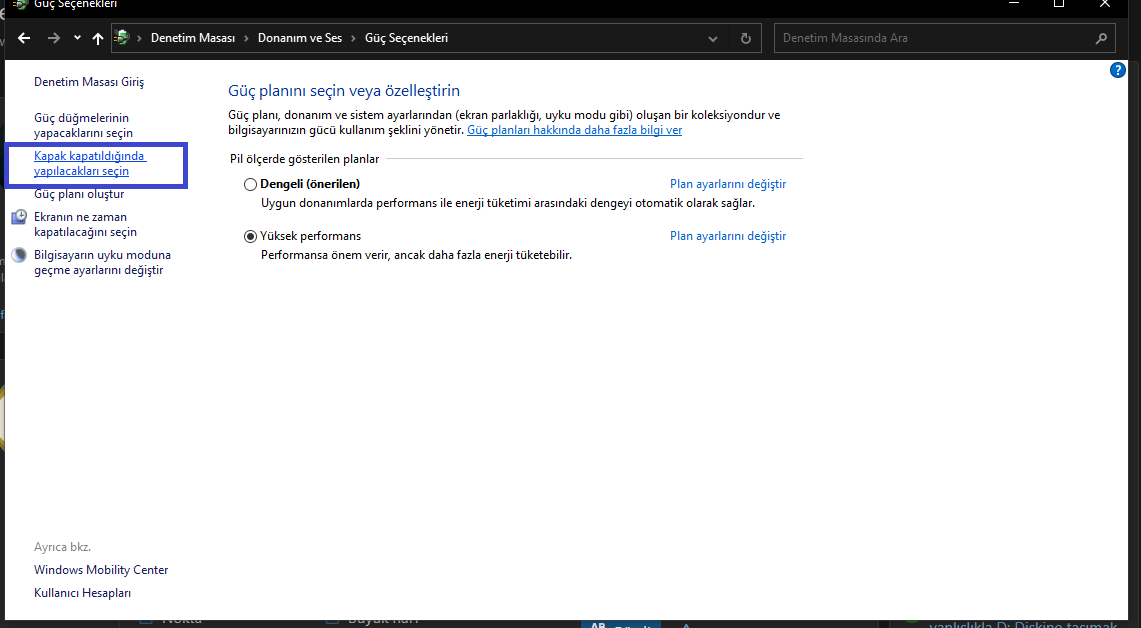Click Güç planı oluştur link
This screenshot has height=628, width=1141.
click(79, 194)
